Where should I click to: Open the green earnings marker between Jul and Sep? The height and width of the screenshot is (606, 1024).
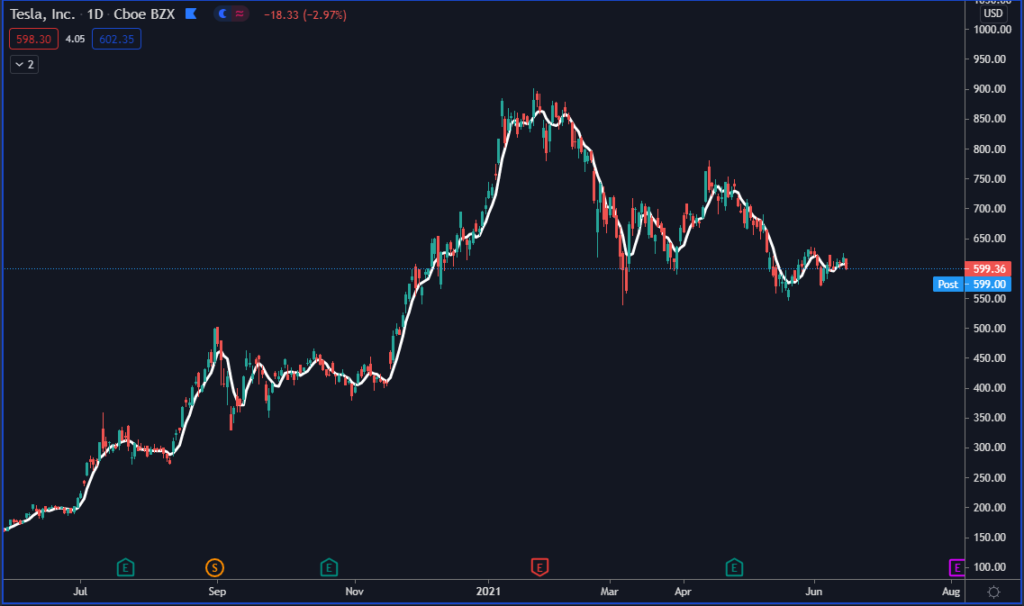click(x=125, y=567)
